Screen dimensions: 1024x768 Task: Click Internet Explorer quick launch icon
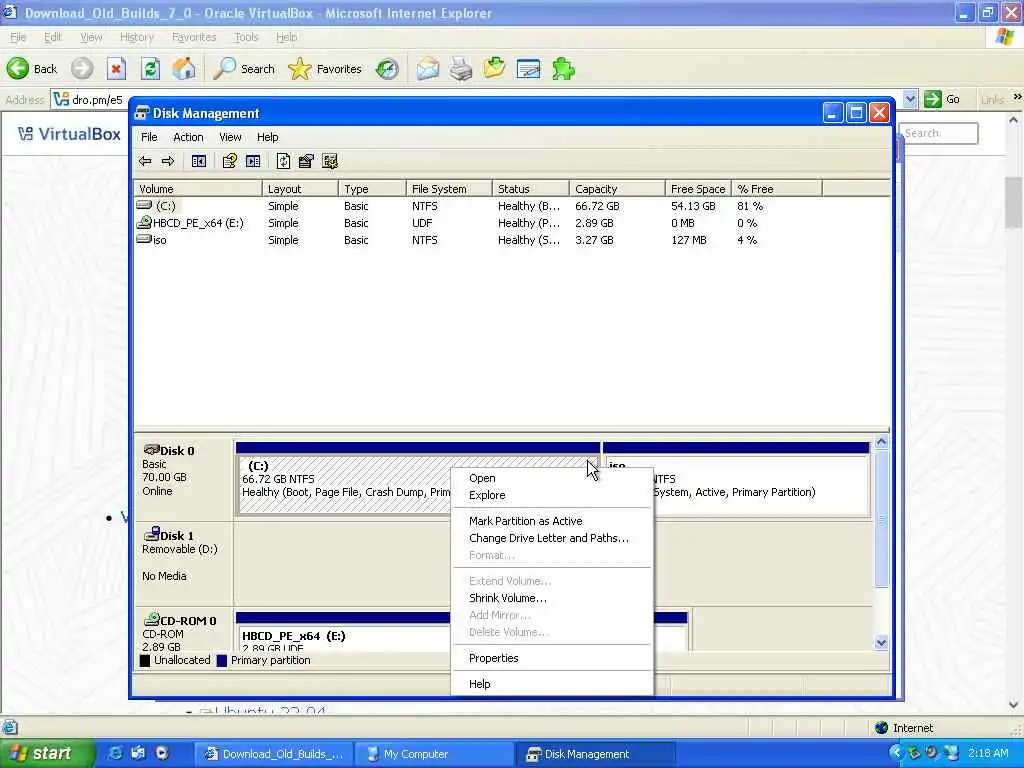(116, 753)
